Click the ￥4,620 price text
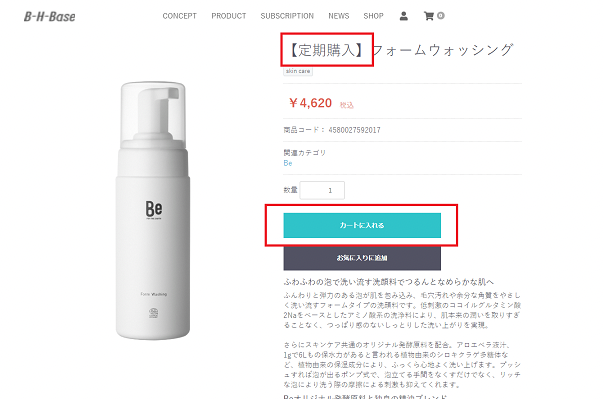Screen dimensions: 604x399 coord(310,103)
